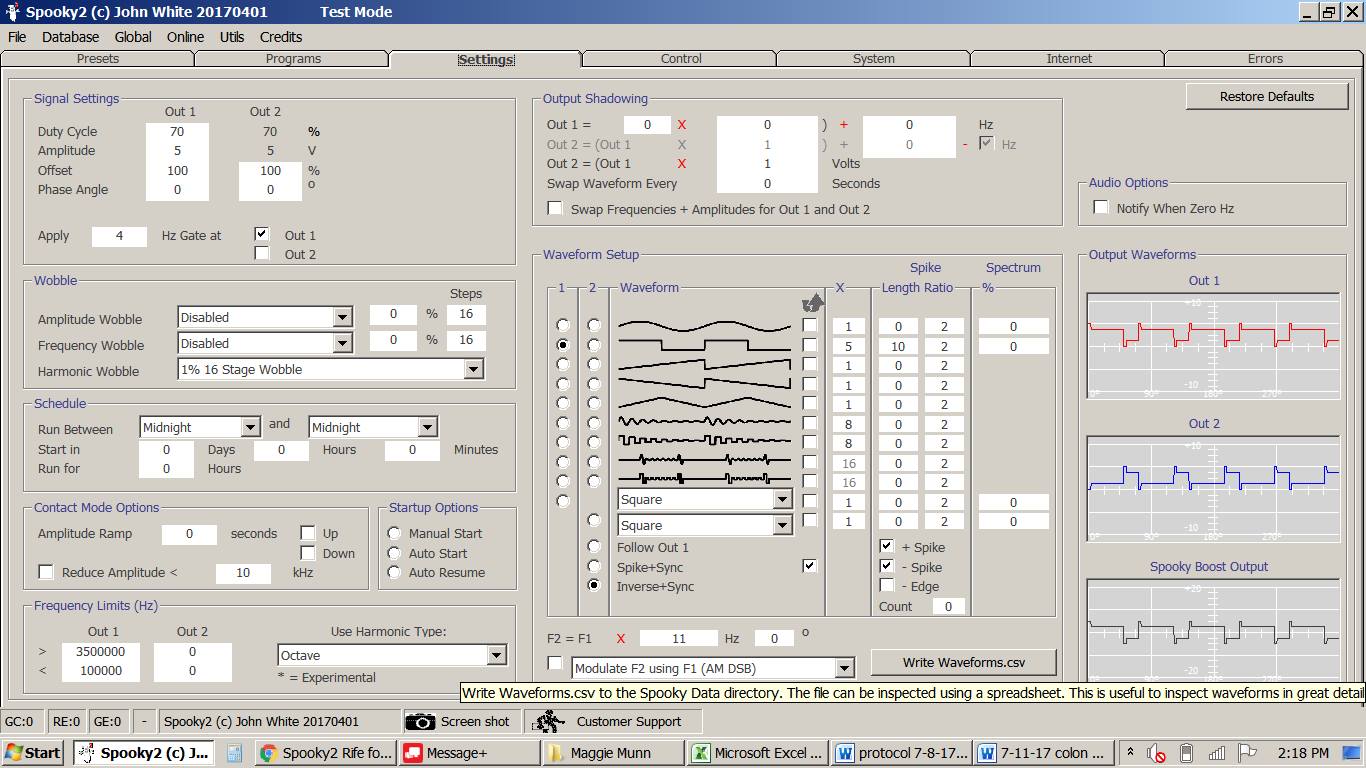Click the network signal tray icon
Screen dimensions: 1366x768
click(1217, 753)
